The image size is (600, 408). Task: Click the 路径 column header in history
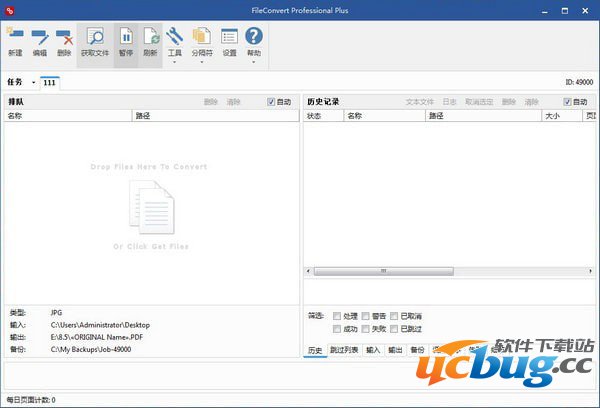pos(484,116)
